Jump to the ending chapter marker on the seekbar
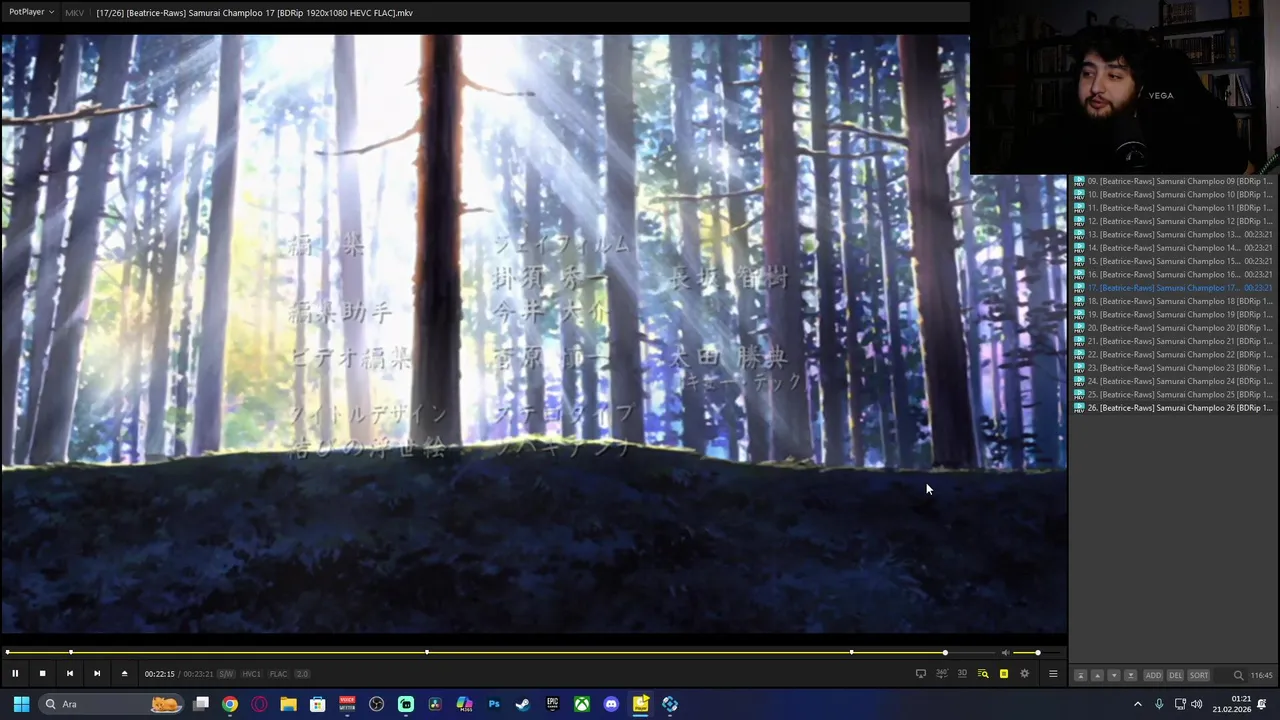This screenshot has height=720, width=1280. (x=851, y=653)
